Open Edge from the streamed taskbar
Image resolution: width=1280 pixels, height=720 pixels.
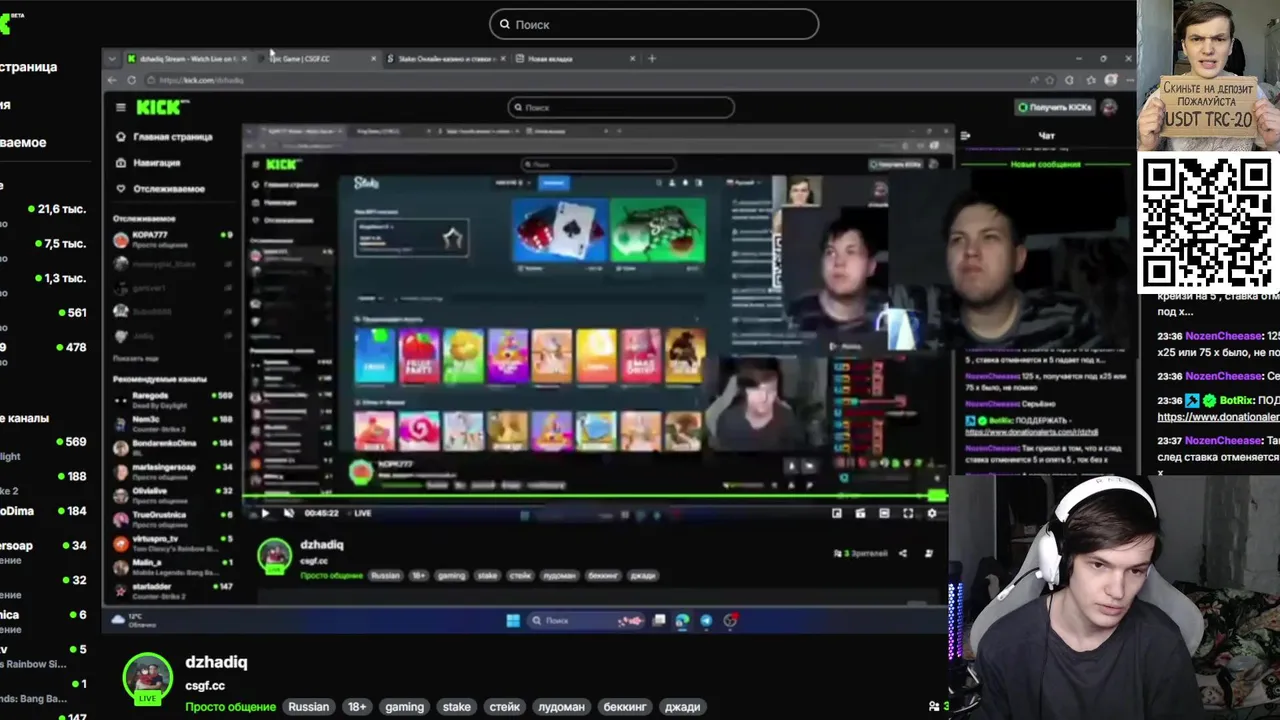682,621
